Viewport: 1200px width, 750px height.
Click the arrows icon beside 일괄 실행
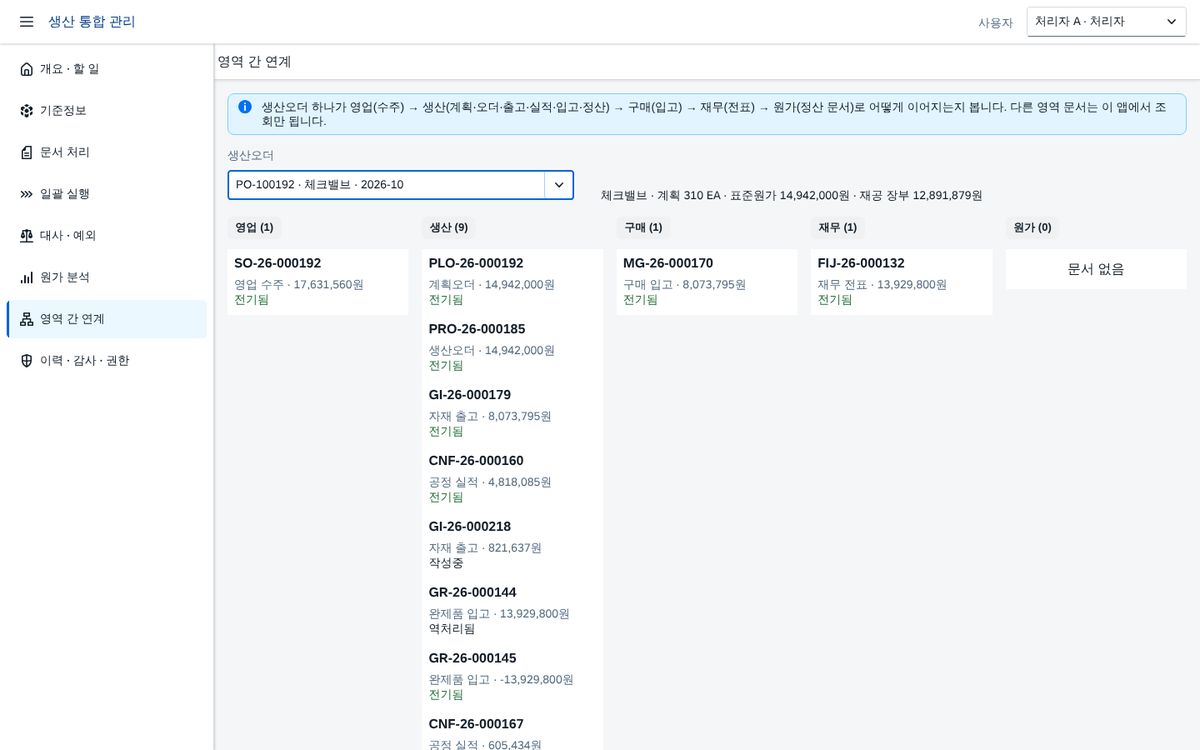(x=27, y=194)
